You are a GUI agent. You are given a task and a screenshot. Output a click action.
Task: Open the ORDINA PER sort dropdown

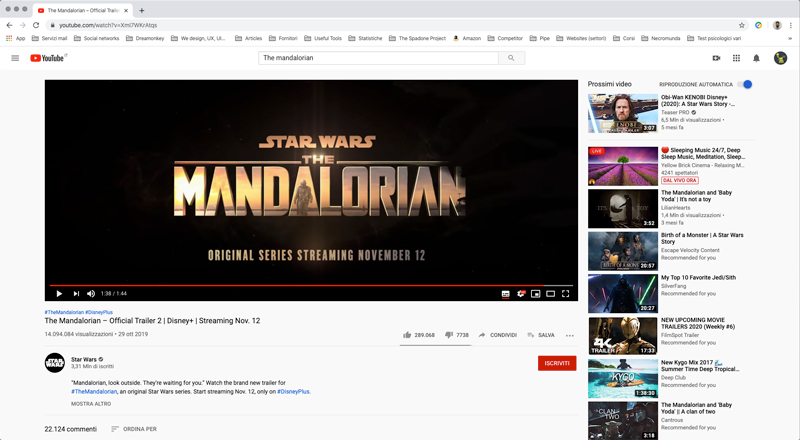pos(134,429)
